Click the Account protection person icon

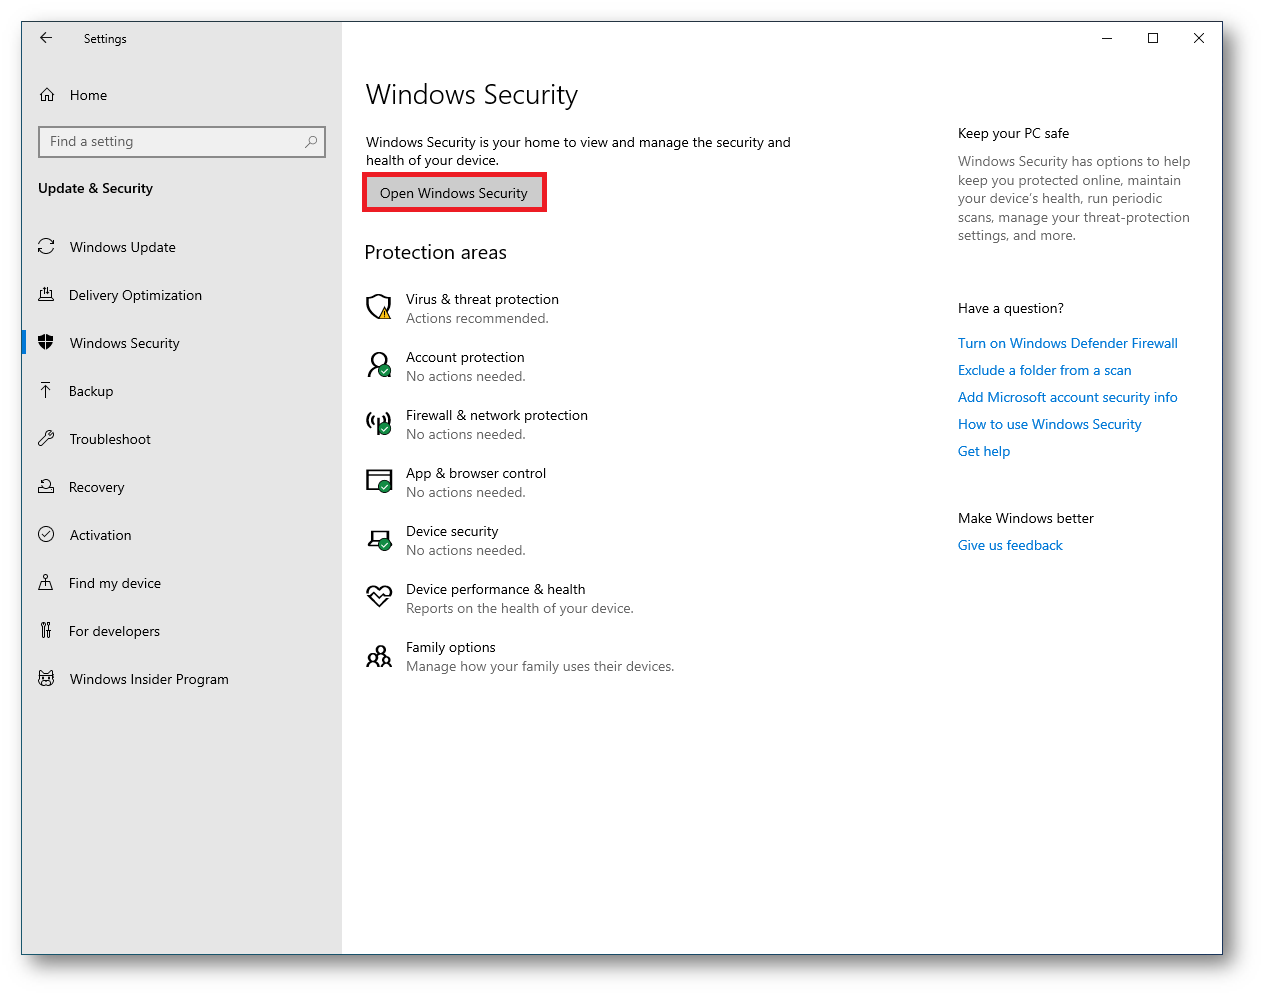point(379,365)
